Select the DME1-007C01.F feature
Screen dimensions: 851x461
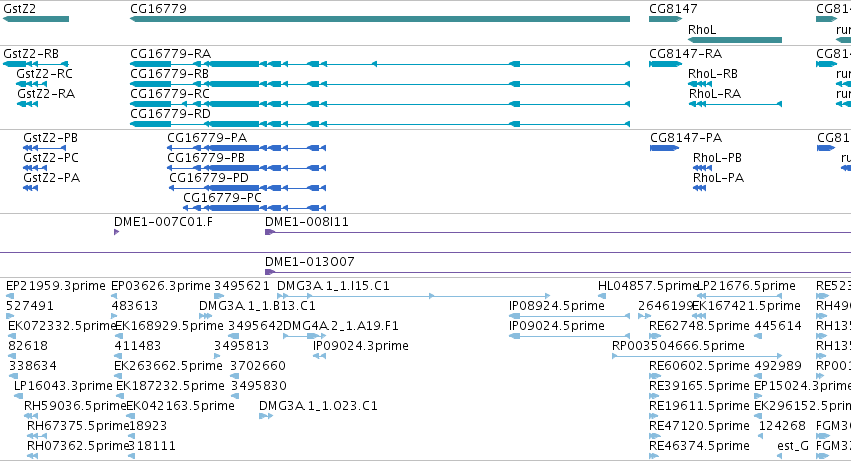tap(116, 232)
